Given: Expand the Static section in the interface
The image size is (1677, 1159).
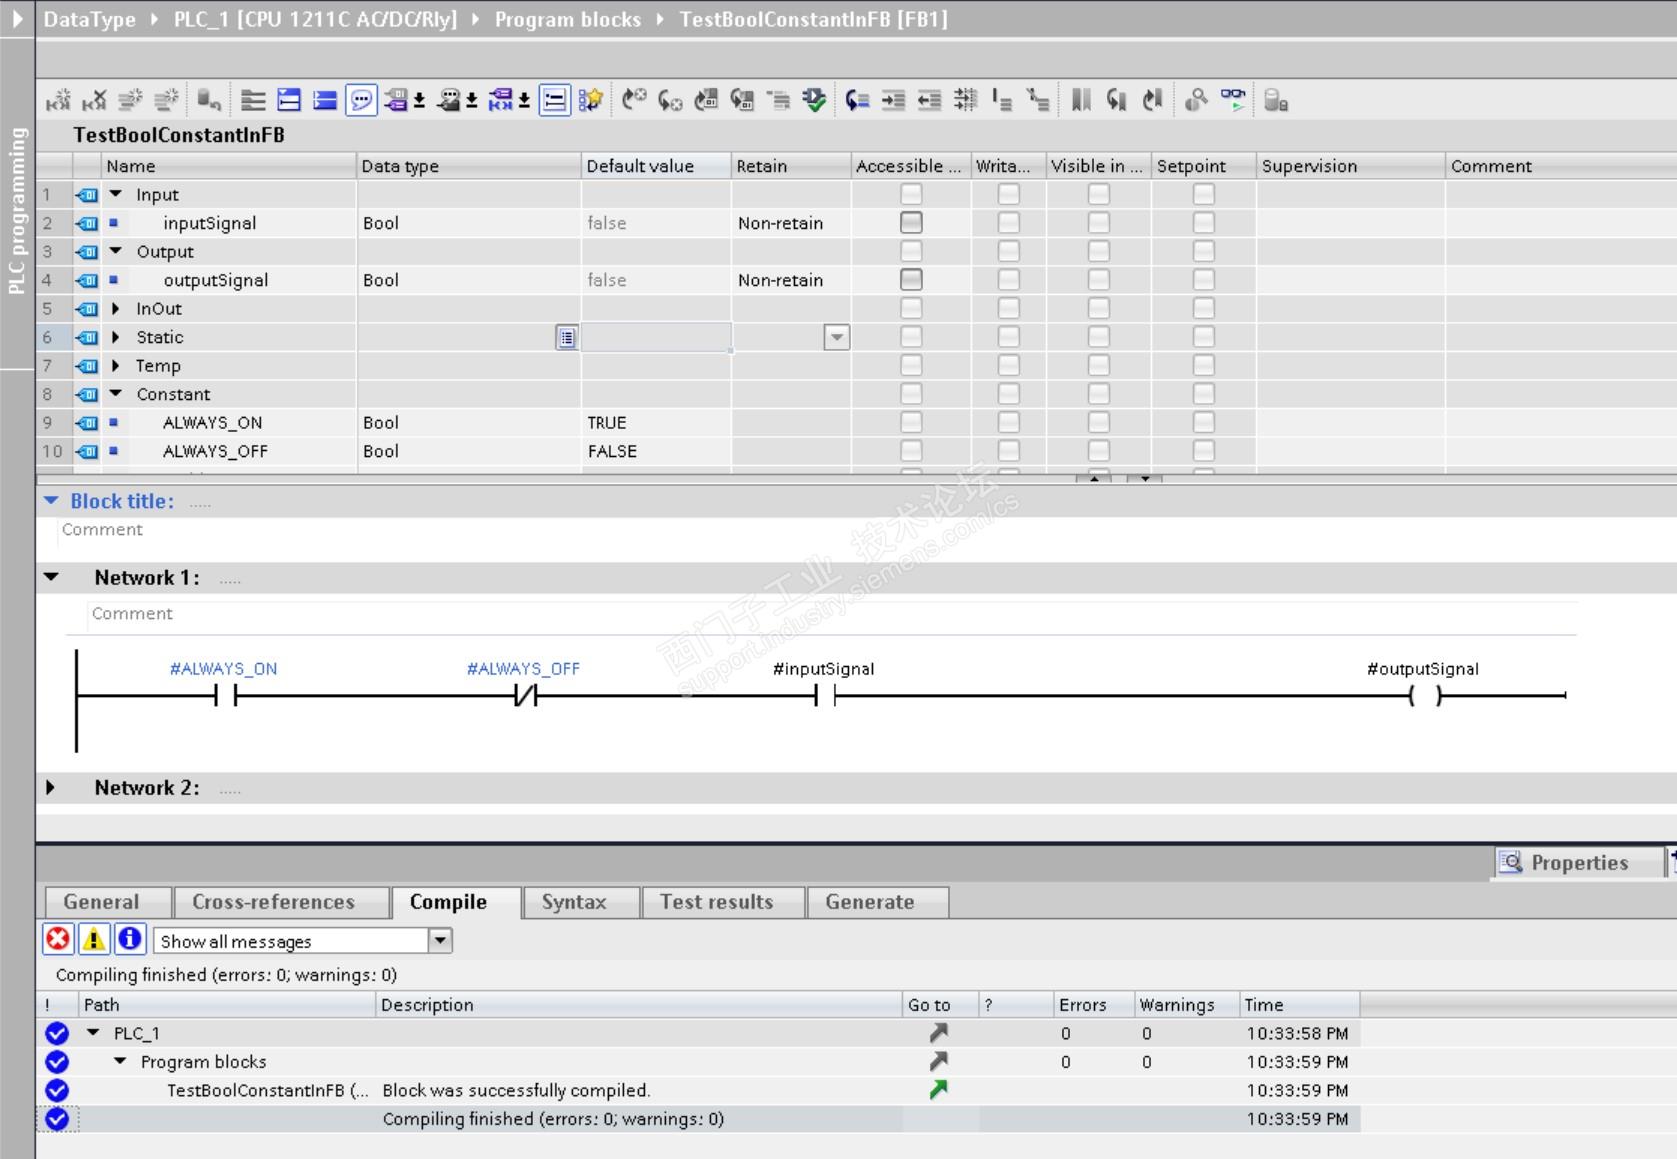Looking at the screenshot, I should pyautogui.click(x=116, y=337).
